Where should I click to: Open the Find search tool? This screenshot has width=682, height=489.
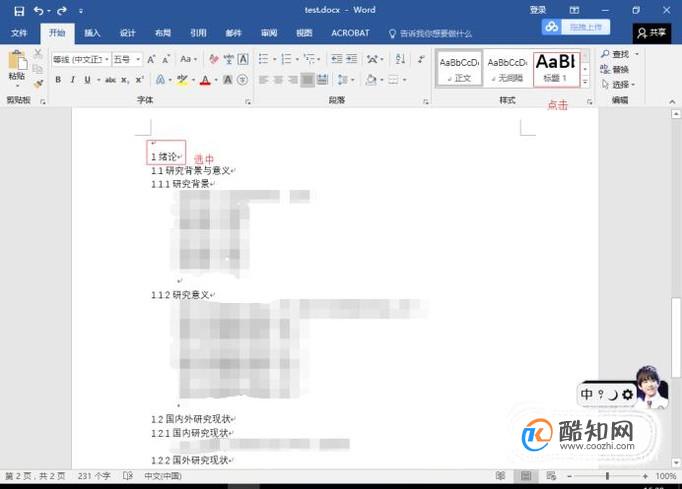pos(615,54)
